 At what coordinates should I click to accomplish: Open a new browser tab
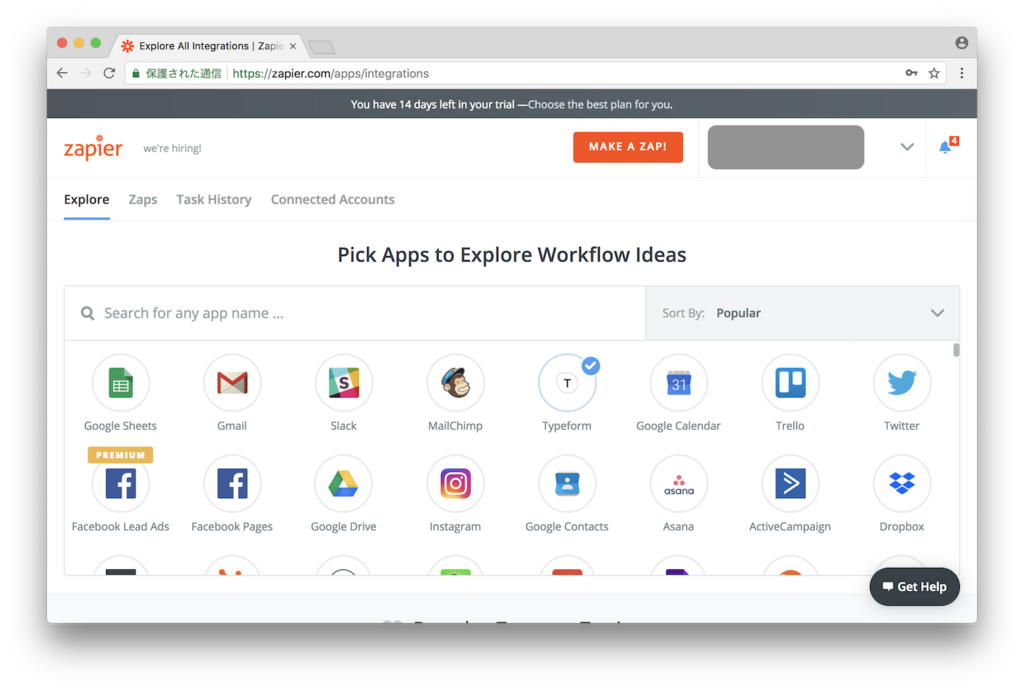coord(321,47)
